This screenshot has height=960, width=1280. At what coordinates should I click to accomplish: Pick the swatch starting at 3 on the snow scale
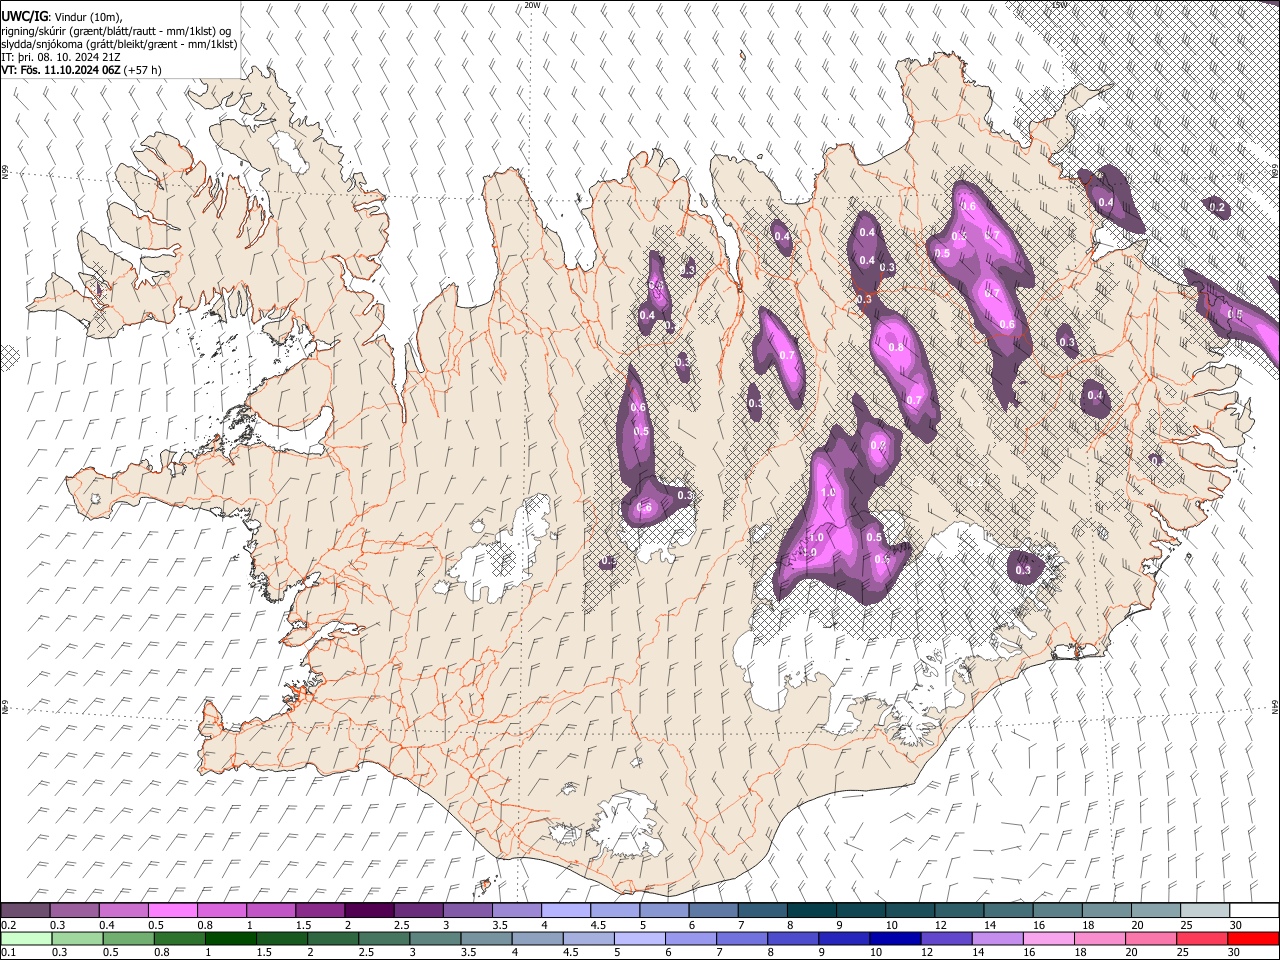pos(466,910)
